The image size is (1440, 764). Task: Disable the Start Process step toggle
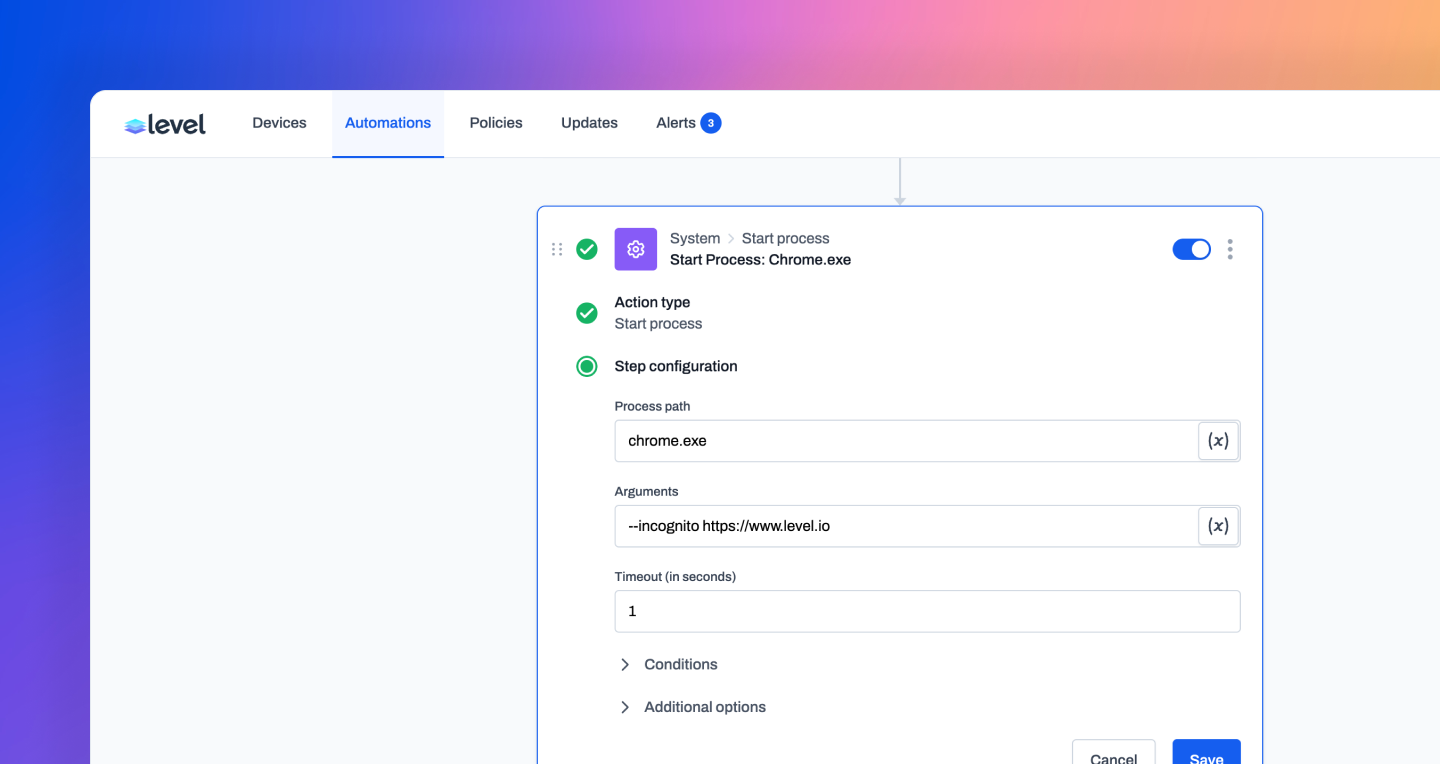[1191, 249]
